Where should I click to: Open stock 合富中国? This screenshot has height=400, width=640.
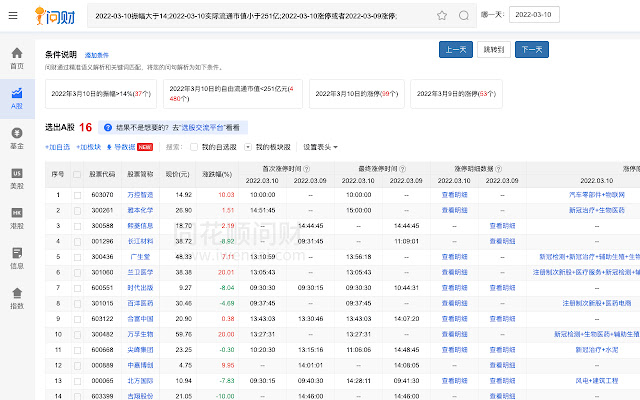tap(140, 319)
